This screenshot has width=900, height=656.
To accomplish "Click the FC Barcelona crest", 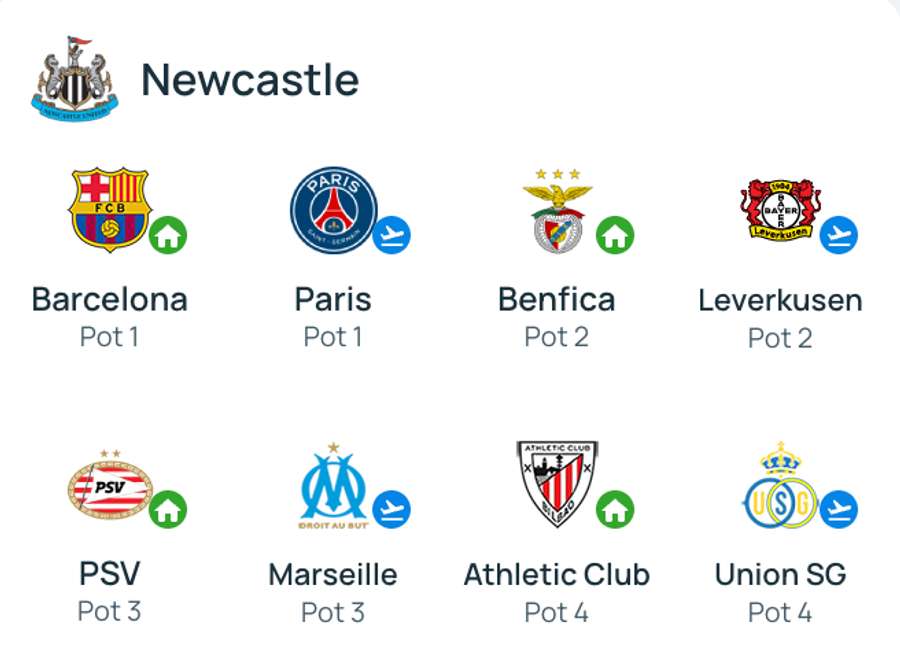I will point(109,209).
